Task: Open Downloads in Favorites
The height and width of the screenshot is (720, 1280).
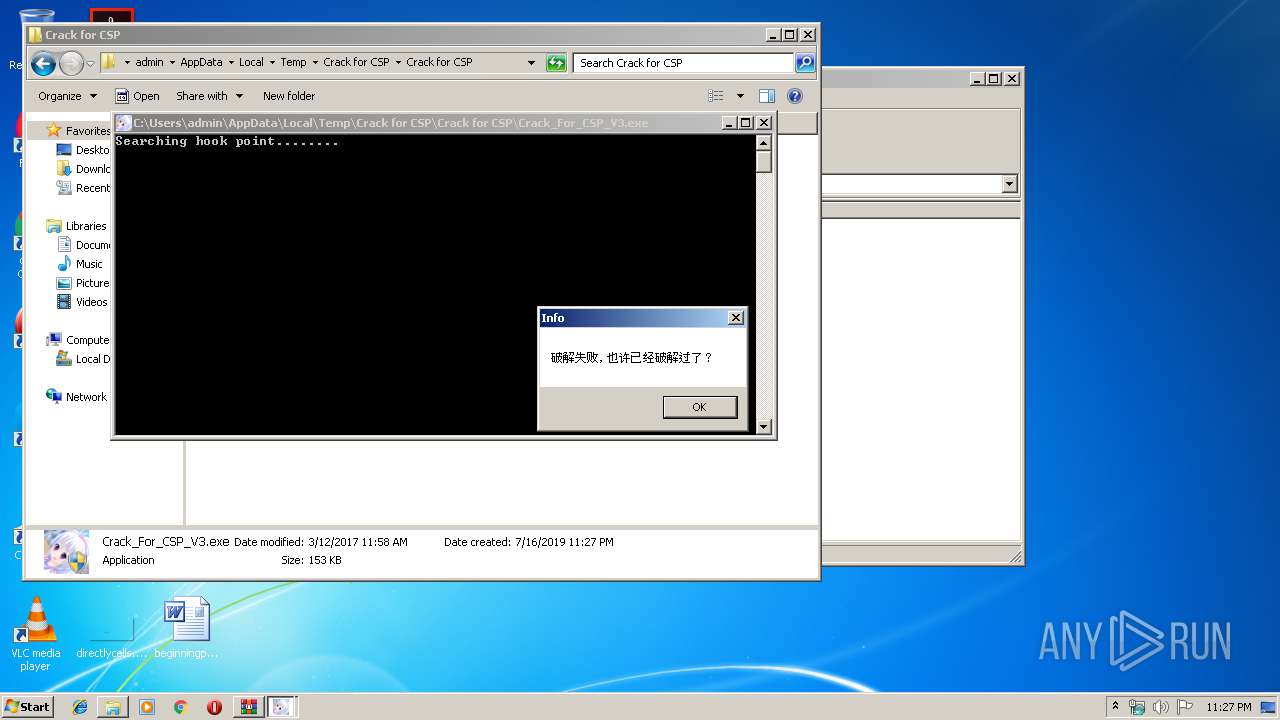Action: coord(84,169)
